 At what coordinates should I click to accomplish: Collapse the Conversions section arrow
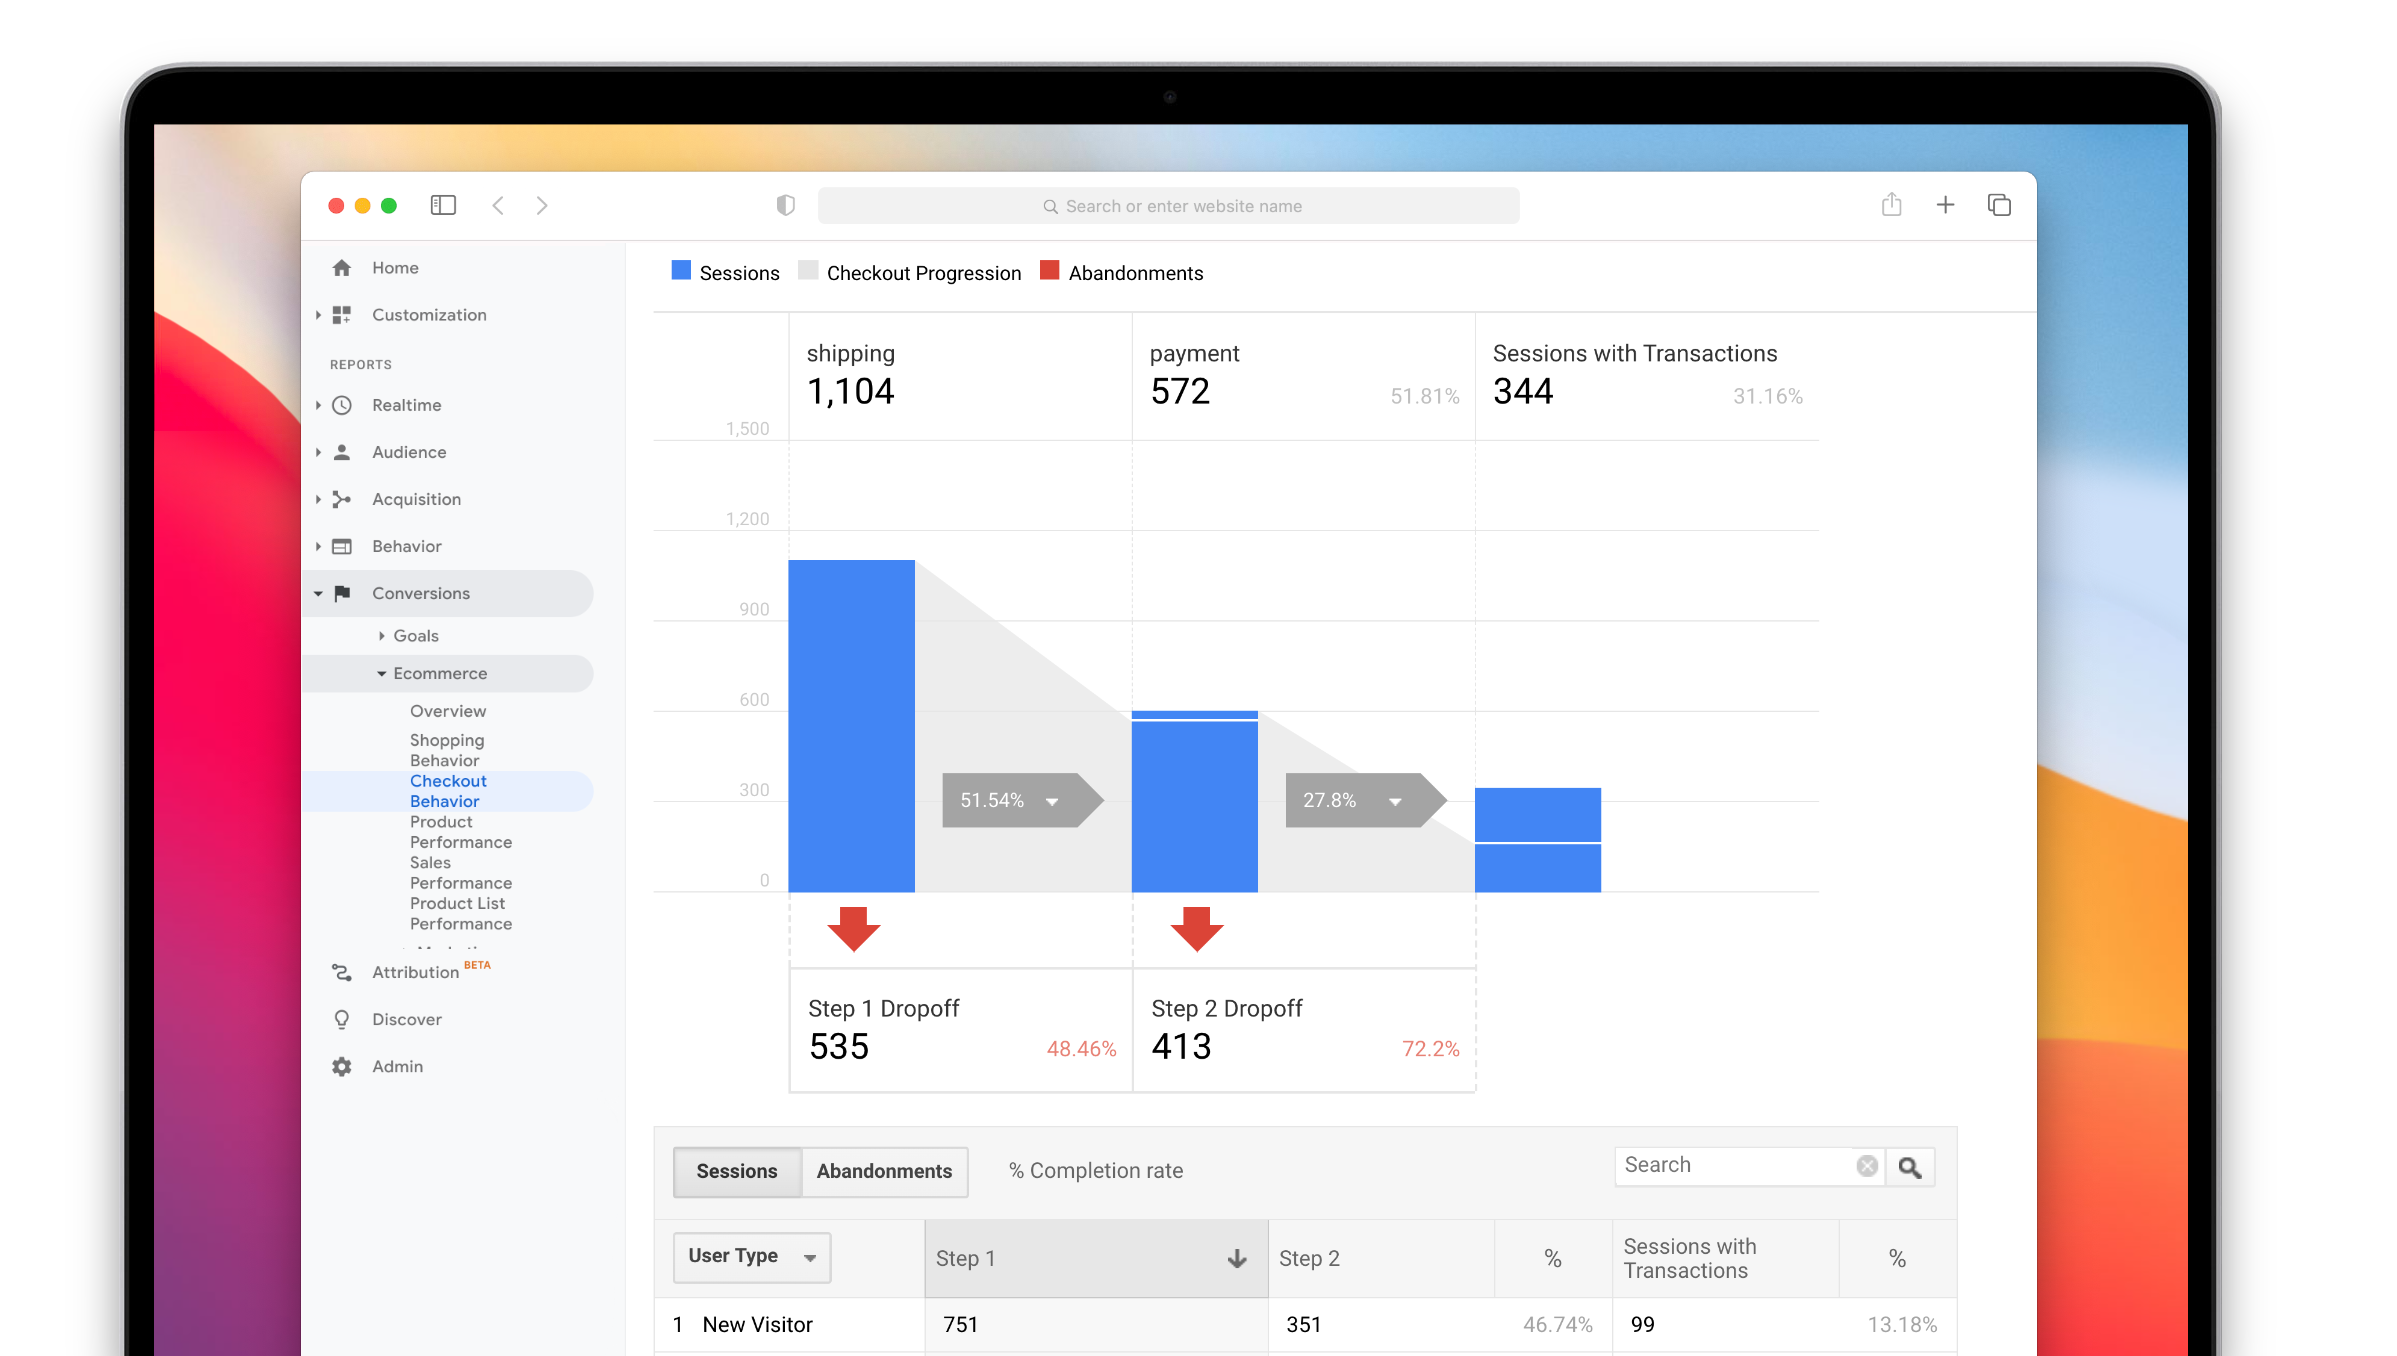[x=318, y=593]
